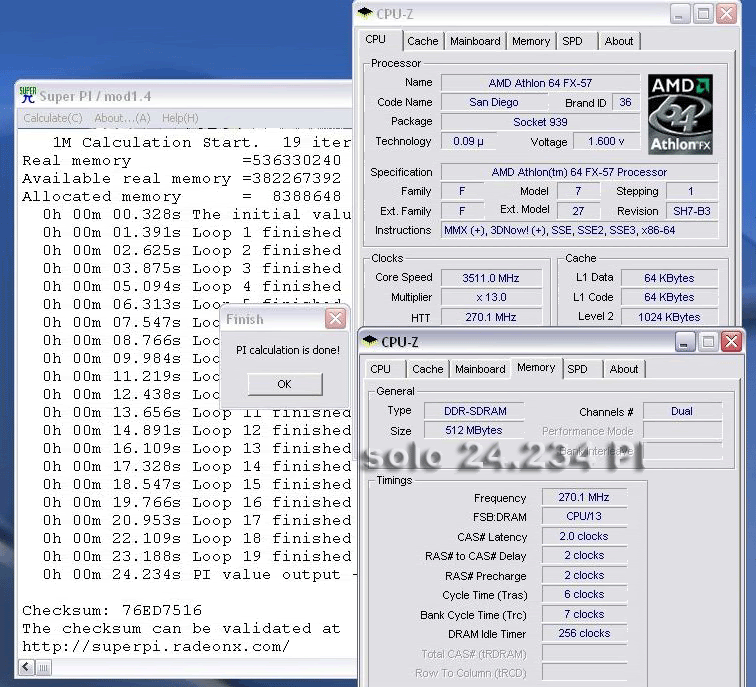Click the Code Name field San Diego

click(494, 102)
